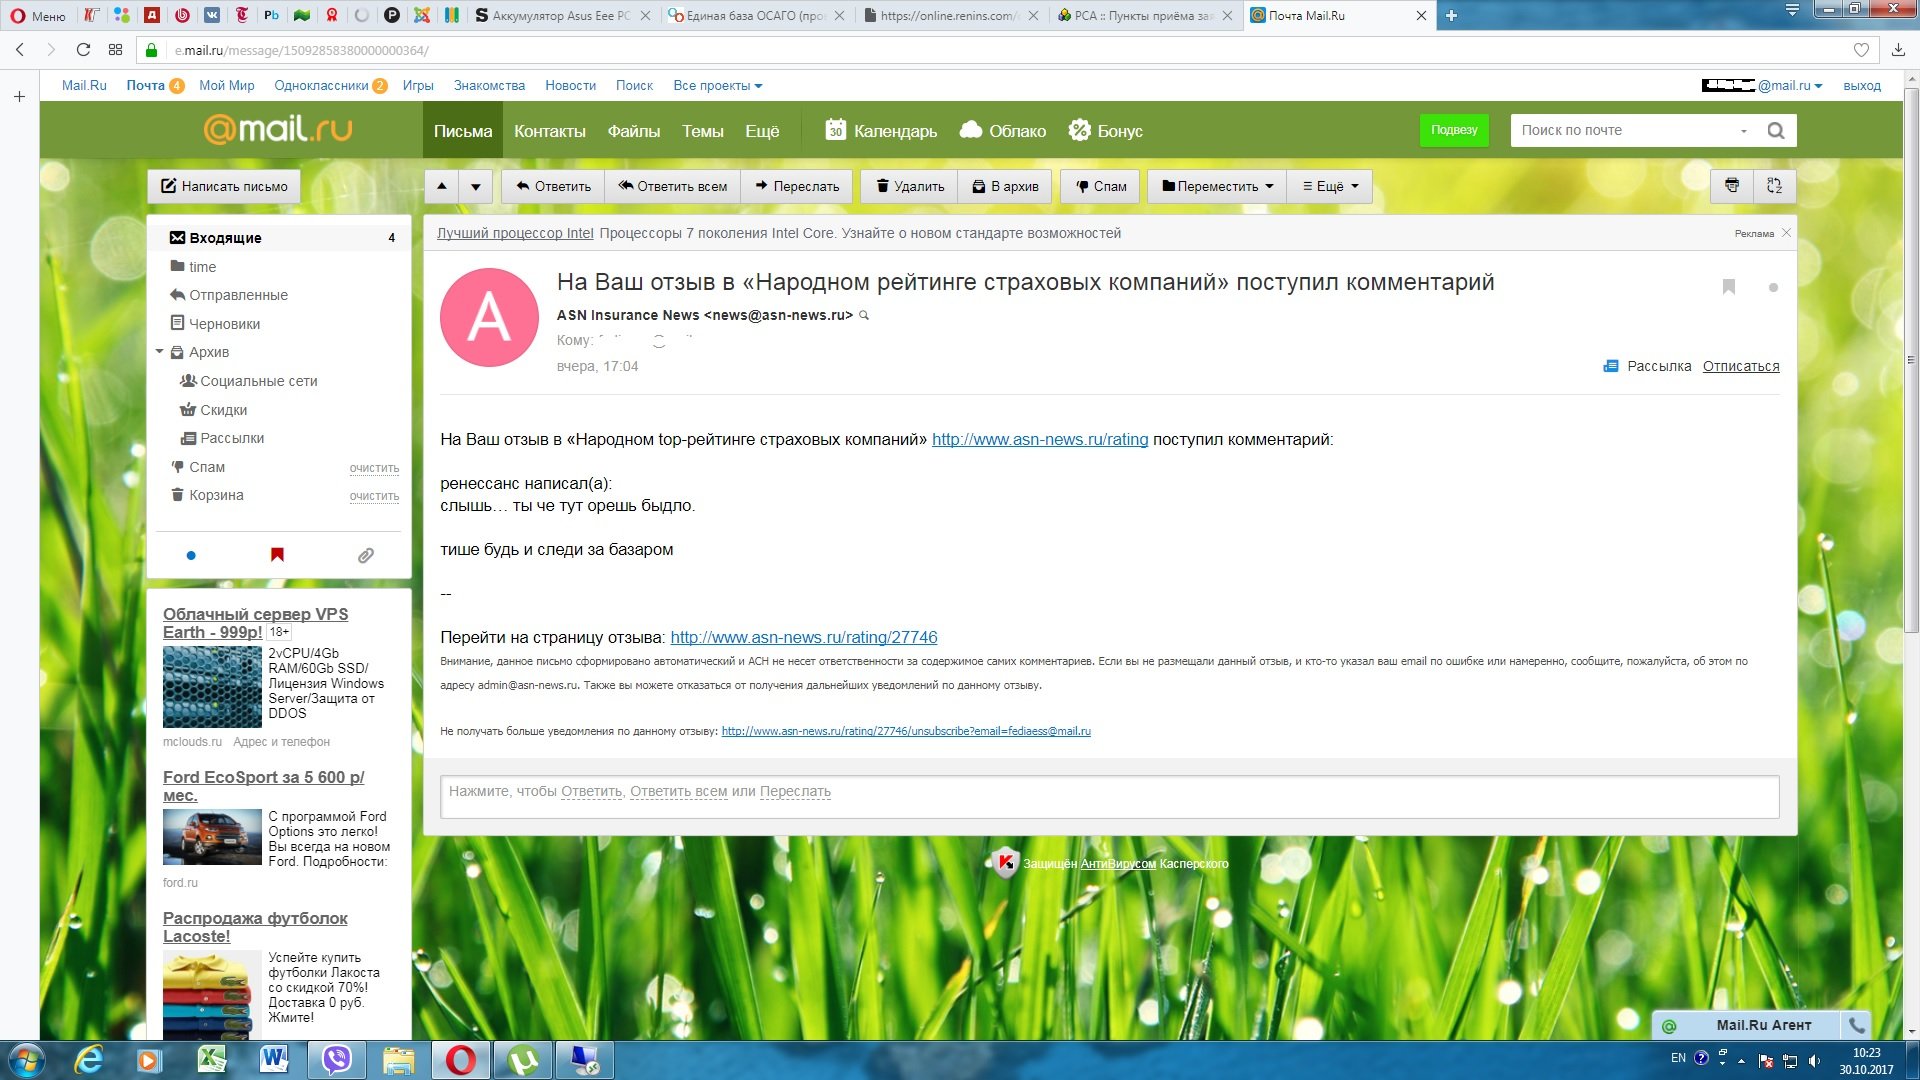The image size is (1920, 1080).
Task: Switch to the OSAGO database browser tab
Action: [755, 15]
